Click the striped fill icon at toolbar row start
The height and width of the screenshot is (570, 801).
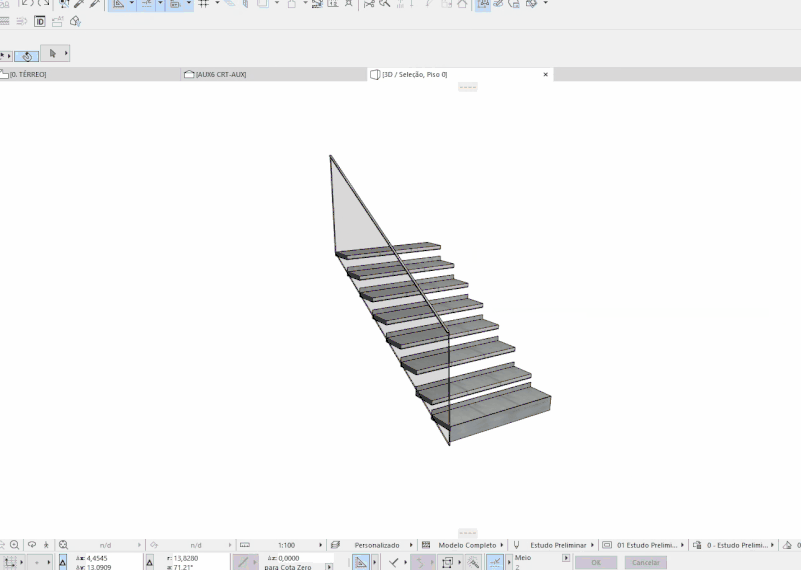pyautogui.click(x=5, y=21)
